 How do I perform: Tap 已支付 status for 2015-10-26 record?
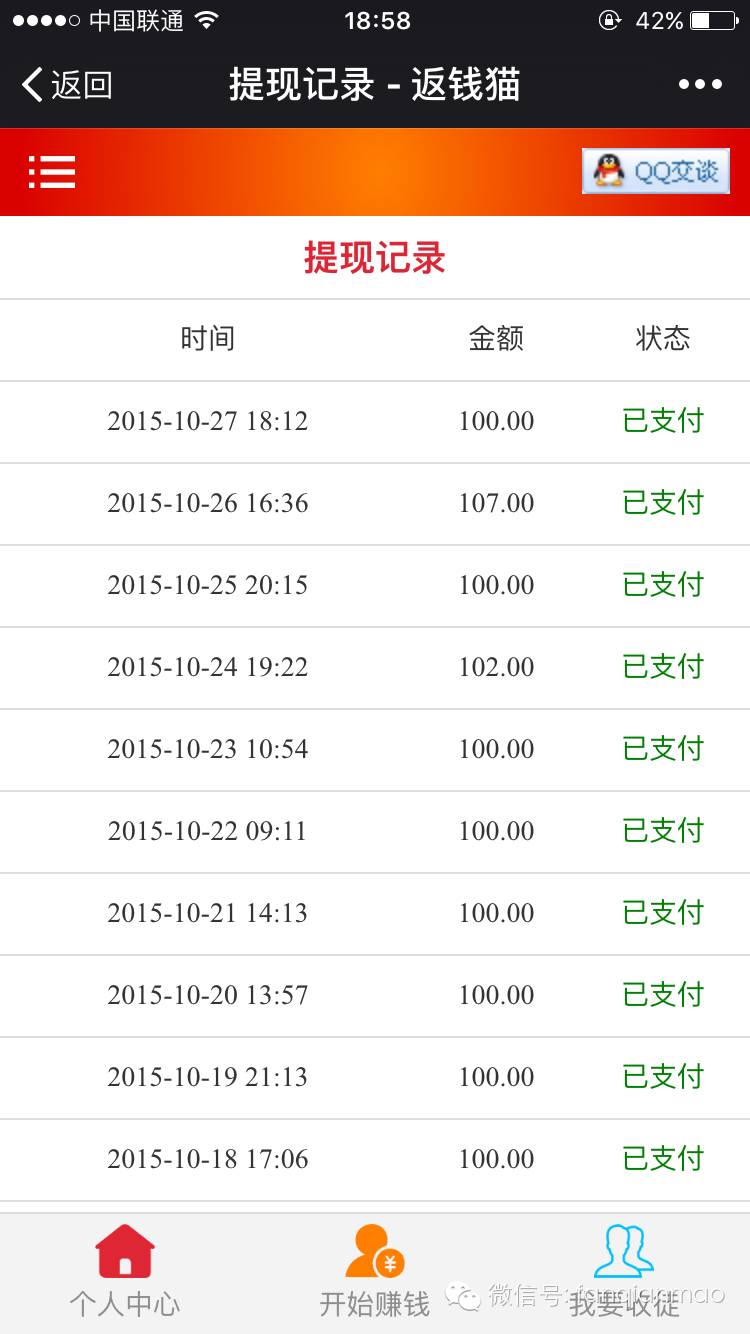point(663,503)
